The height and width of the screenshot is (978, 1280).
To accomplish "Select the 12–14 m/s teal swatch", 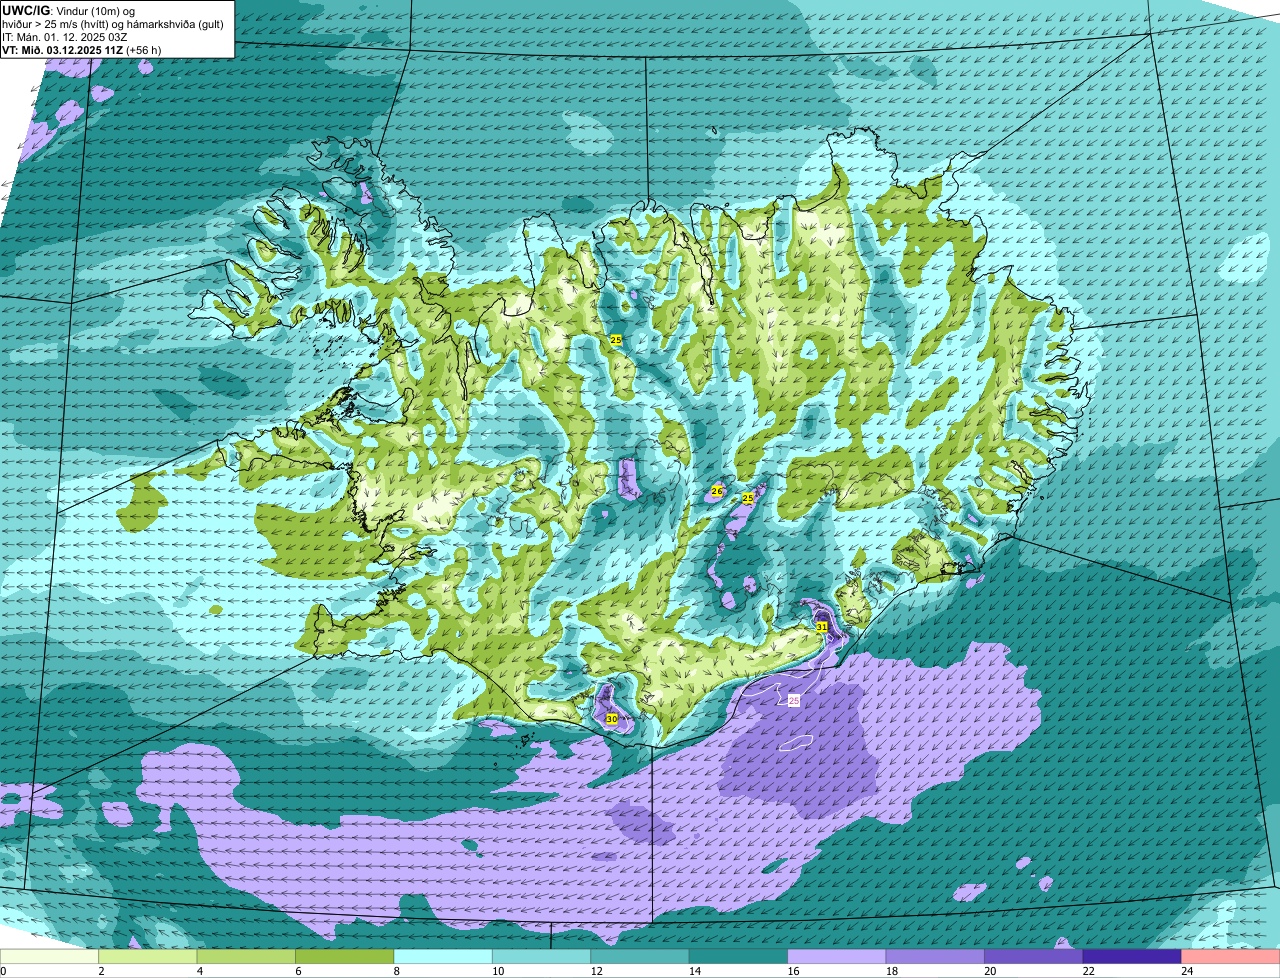I will coord(640,956).
